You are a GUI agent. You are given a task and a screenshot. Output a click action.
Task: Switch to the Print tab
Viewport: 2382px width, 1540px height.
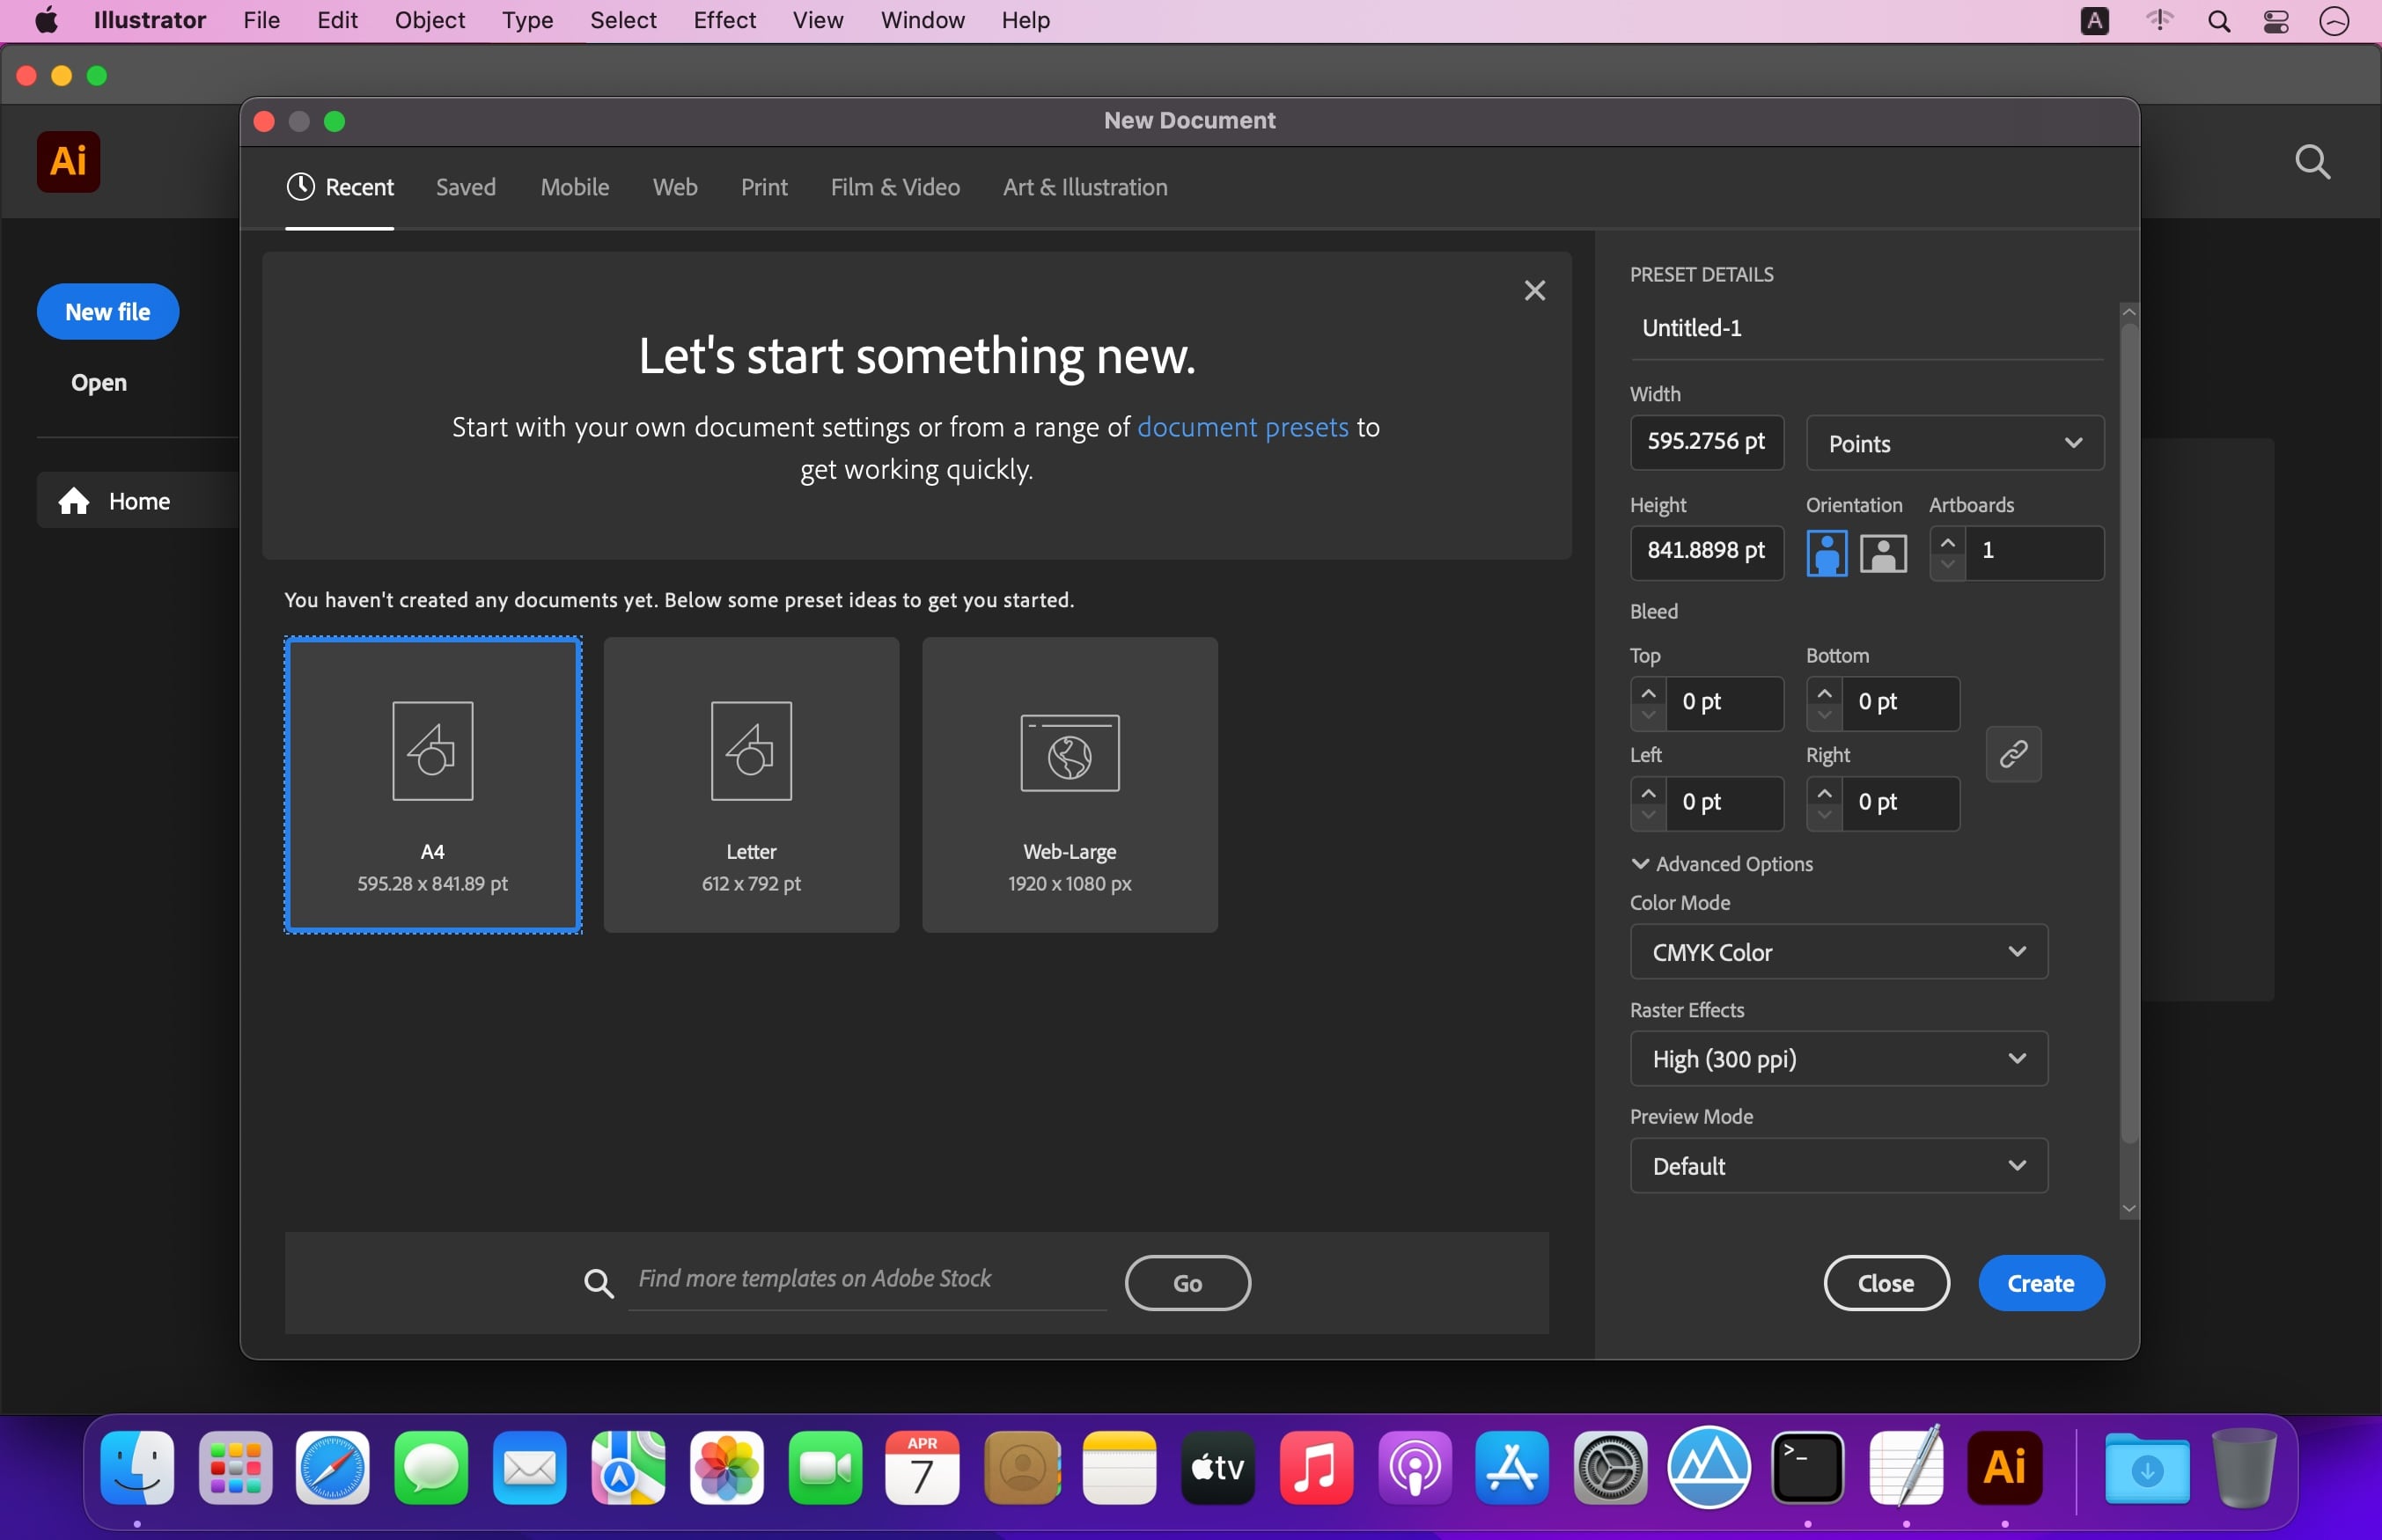[x=764, y=187]
